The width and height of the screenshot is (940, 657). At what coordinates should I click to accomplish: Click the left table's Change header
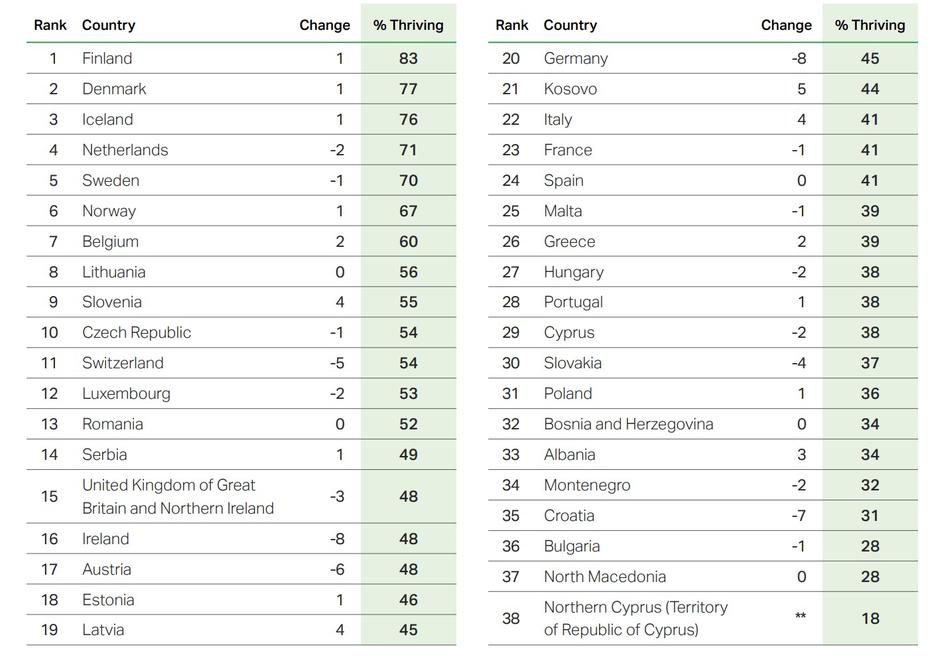[324, 25]
